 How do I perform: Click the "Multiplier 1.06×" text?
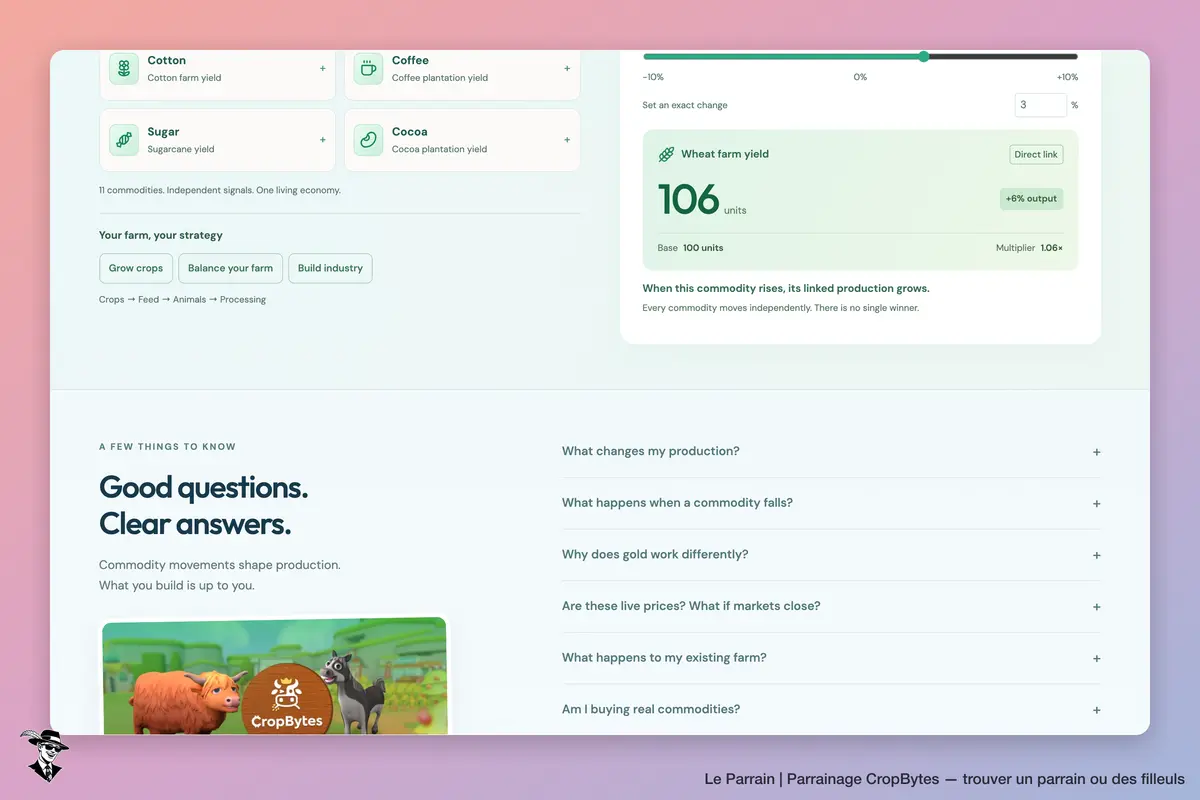[1029, 248]
